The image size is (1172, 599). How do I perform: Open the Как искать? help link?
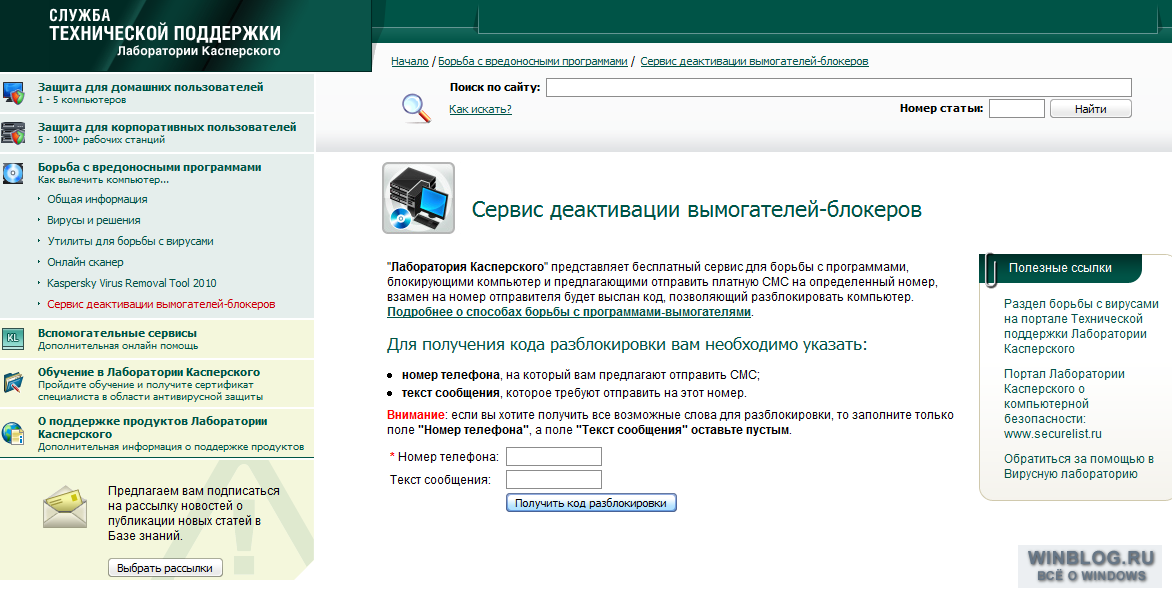point(480,109)
